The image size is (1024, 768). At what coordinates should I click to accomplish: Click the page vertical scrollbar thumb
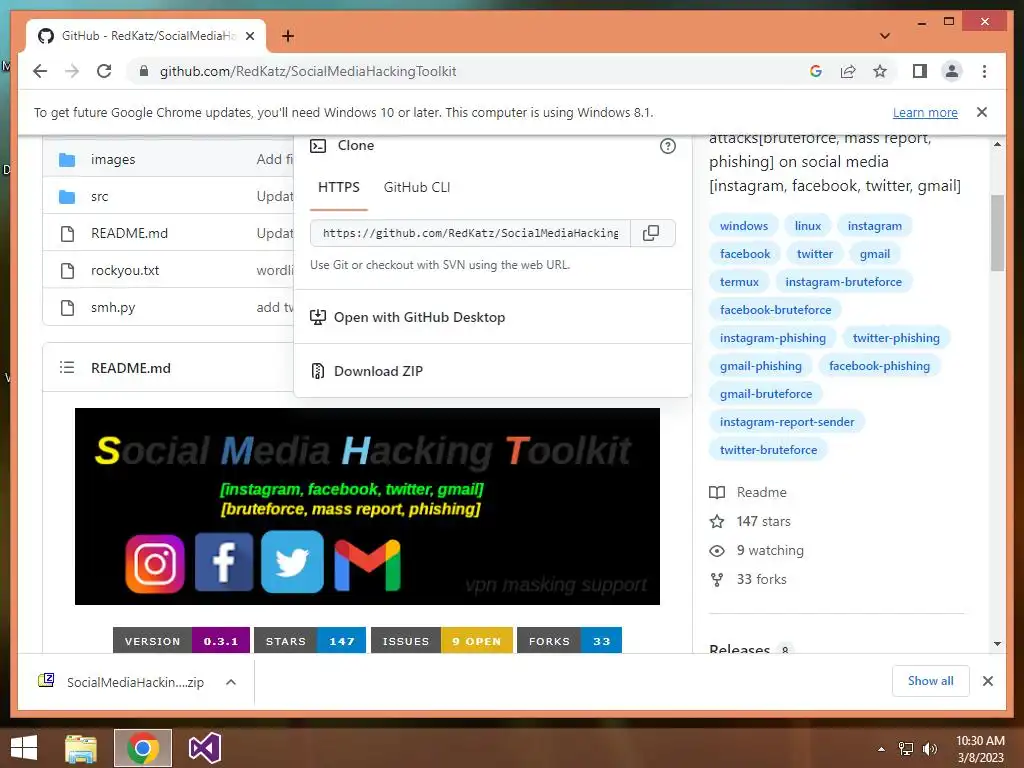tap(997, 232)
